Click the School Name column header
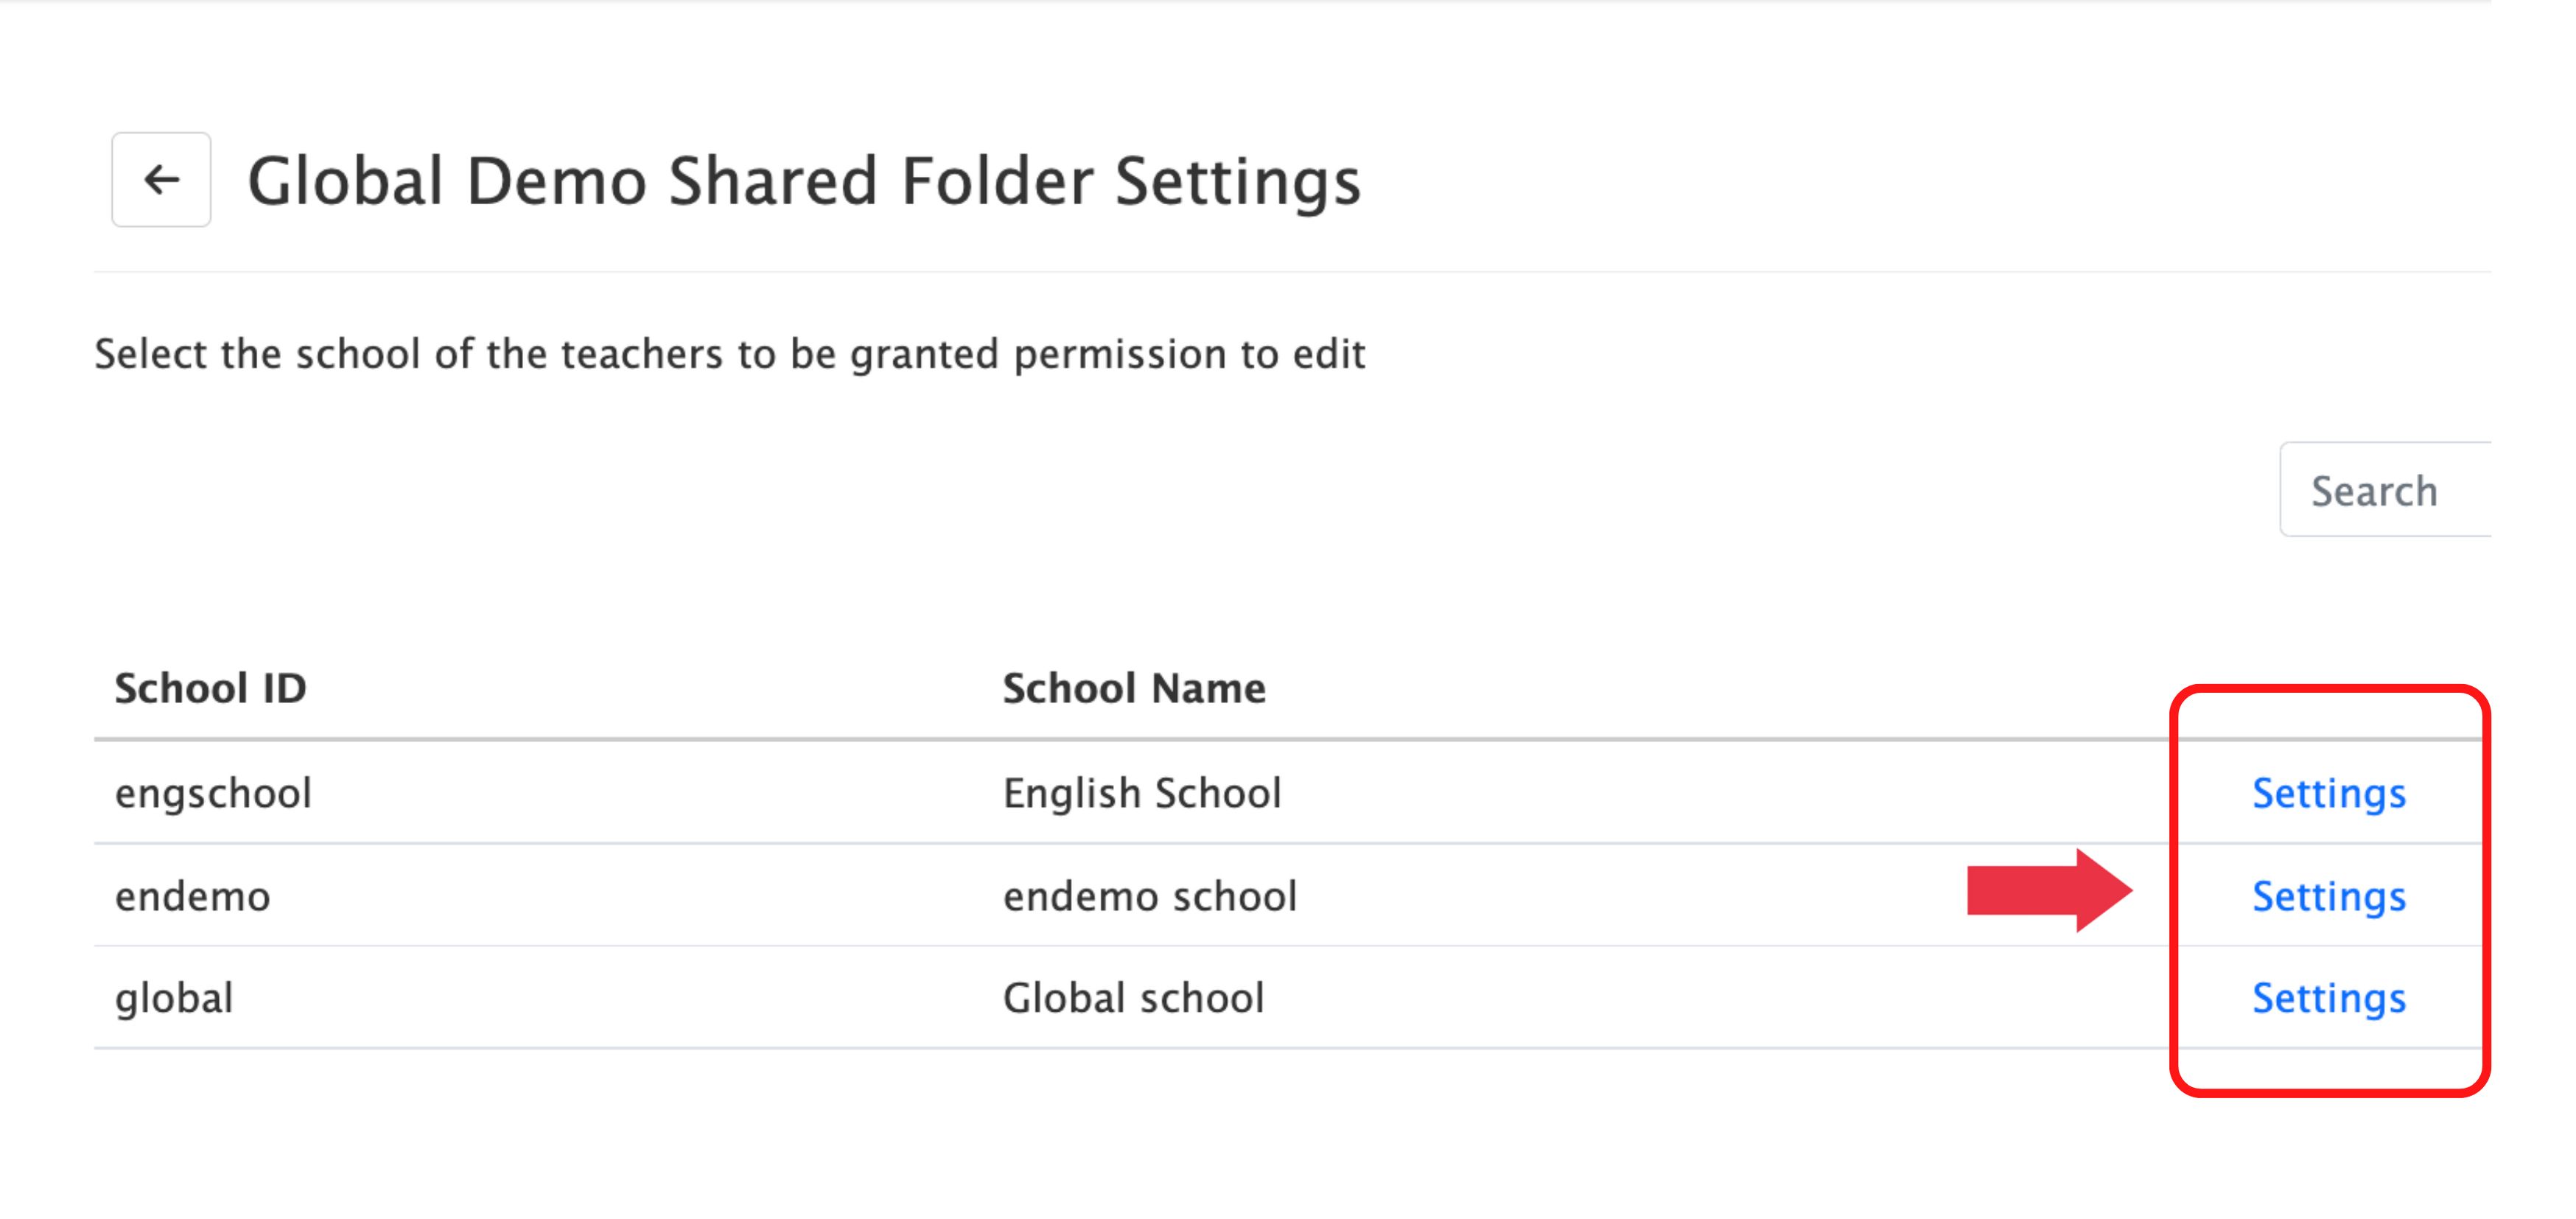The width and height of the screenshot is (2576, 1219). (1134, 688)
